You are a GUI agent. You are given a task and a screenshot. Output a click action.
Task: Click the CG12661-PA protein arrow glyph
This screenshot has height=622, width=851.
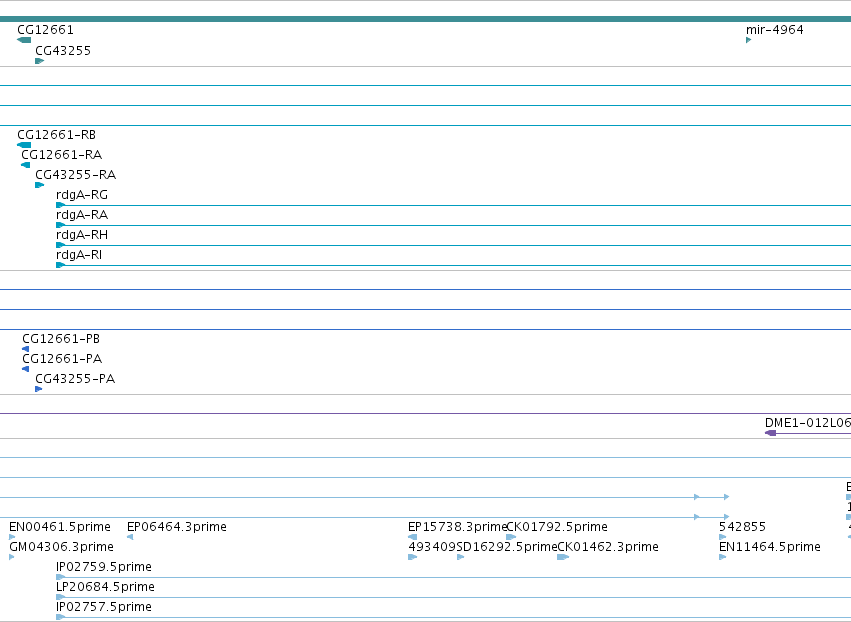[x=26, y=369]
